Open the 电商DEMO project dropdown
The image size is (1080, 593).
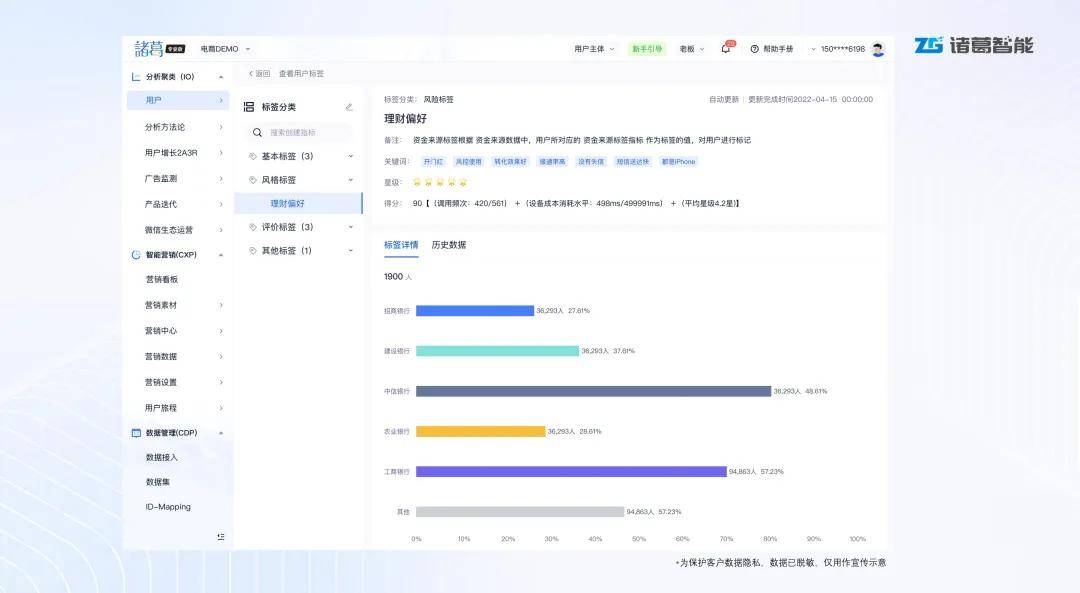225,49
